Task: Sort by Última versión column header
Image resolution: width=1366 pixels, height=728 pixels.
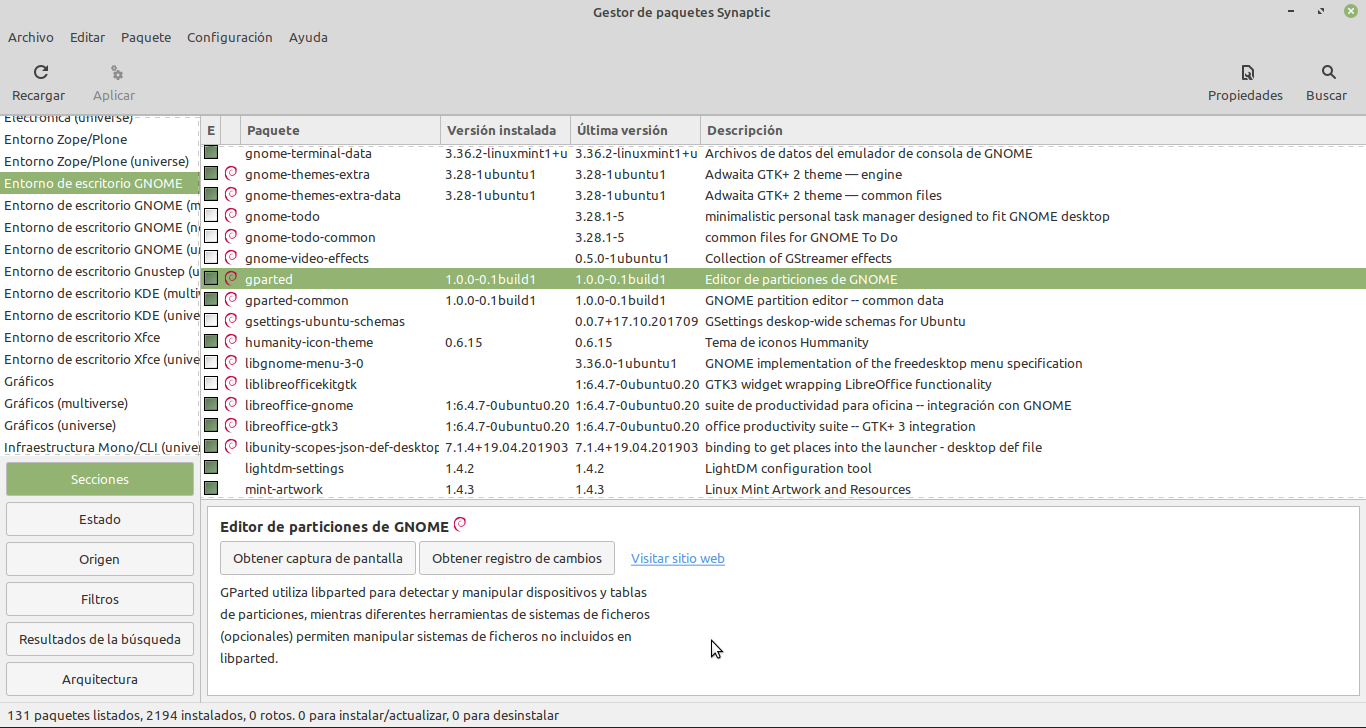Action: point(635,130)
